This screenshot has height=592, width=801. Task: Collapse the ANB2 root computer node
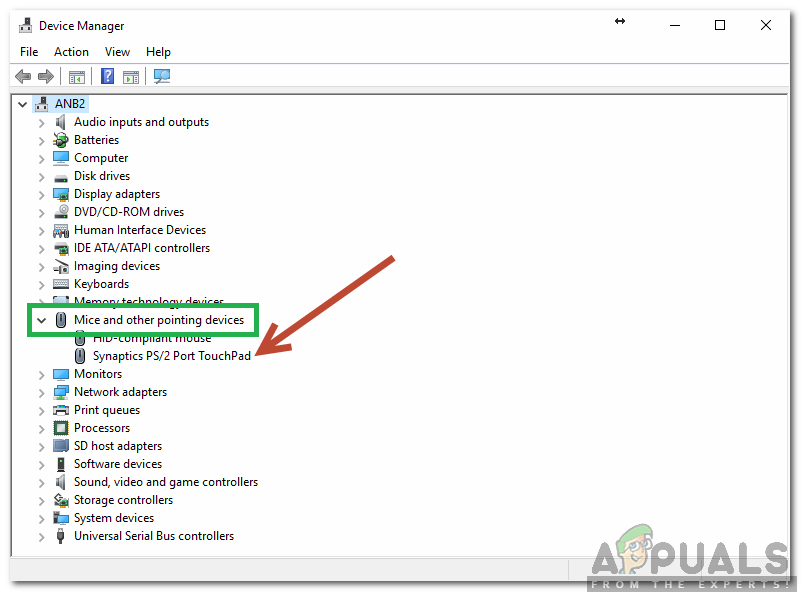coord(24,104)
